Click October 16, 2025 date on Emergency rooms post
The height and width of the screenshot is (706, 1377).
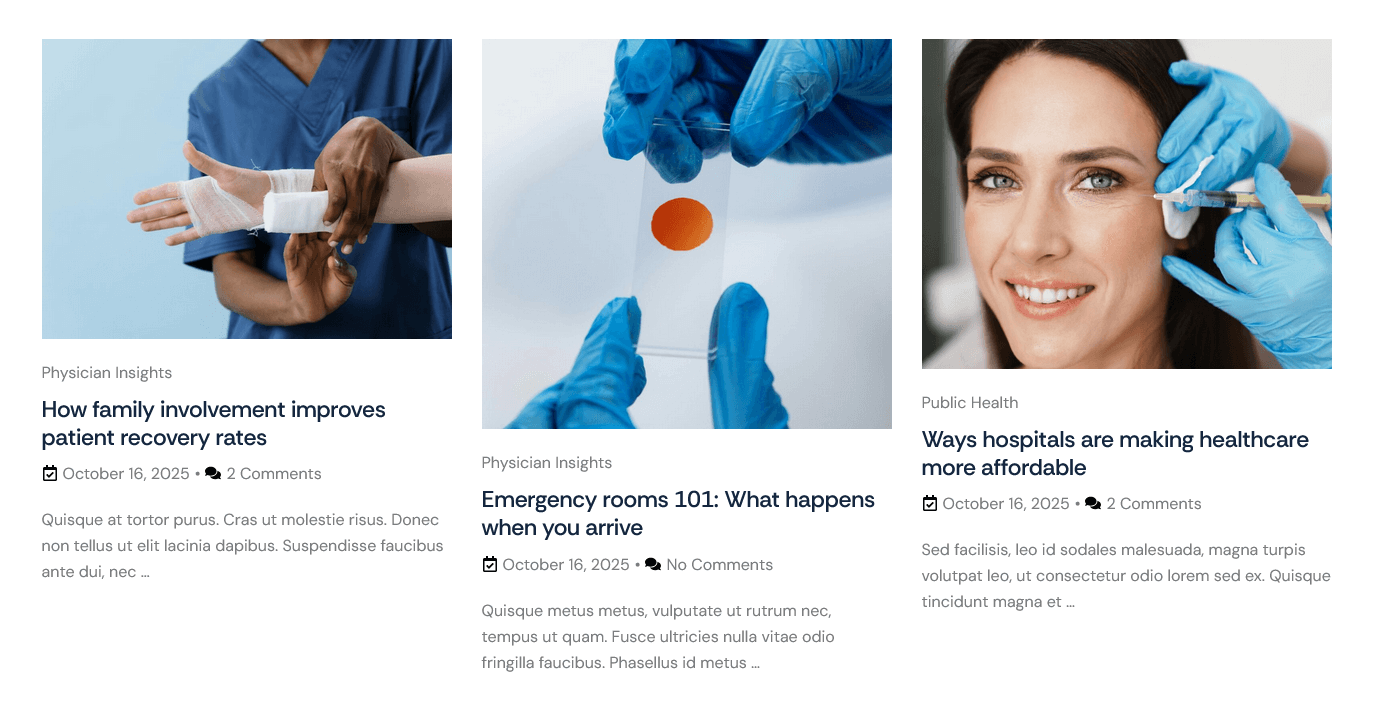(566, 565)
